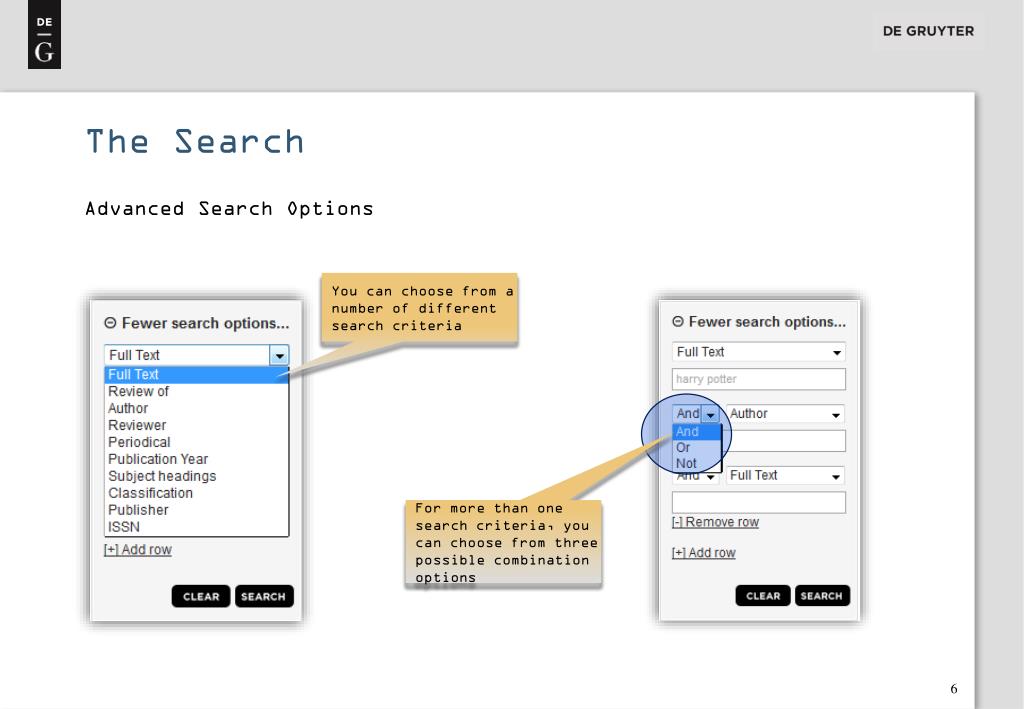The height and width of the screenshot is (709, 1024).
Task: Click '[+] Add row' in right panel
Action: 703,553
